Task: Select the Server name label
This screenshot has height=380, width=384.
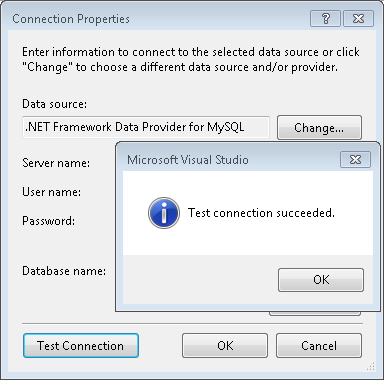Action: pyautogui.click(x=56, y=163)
